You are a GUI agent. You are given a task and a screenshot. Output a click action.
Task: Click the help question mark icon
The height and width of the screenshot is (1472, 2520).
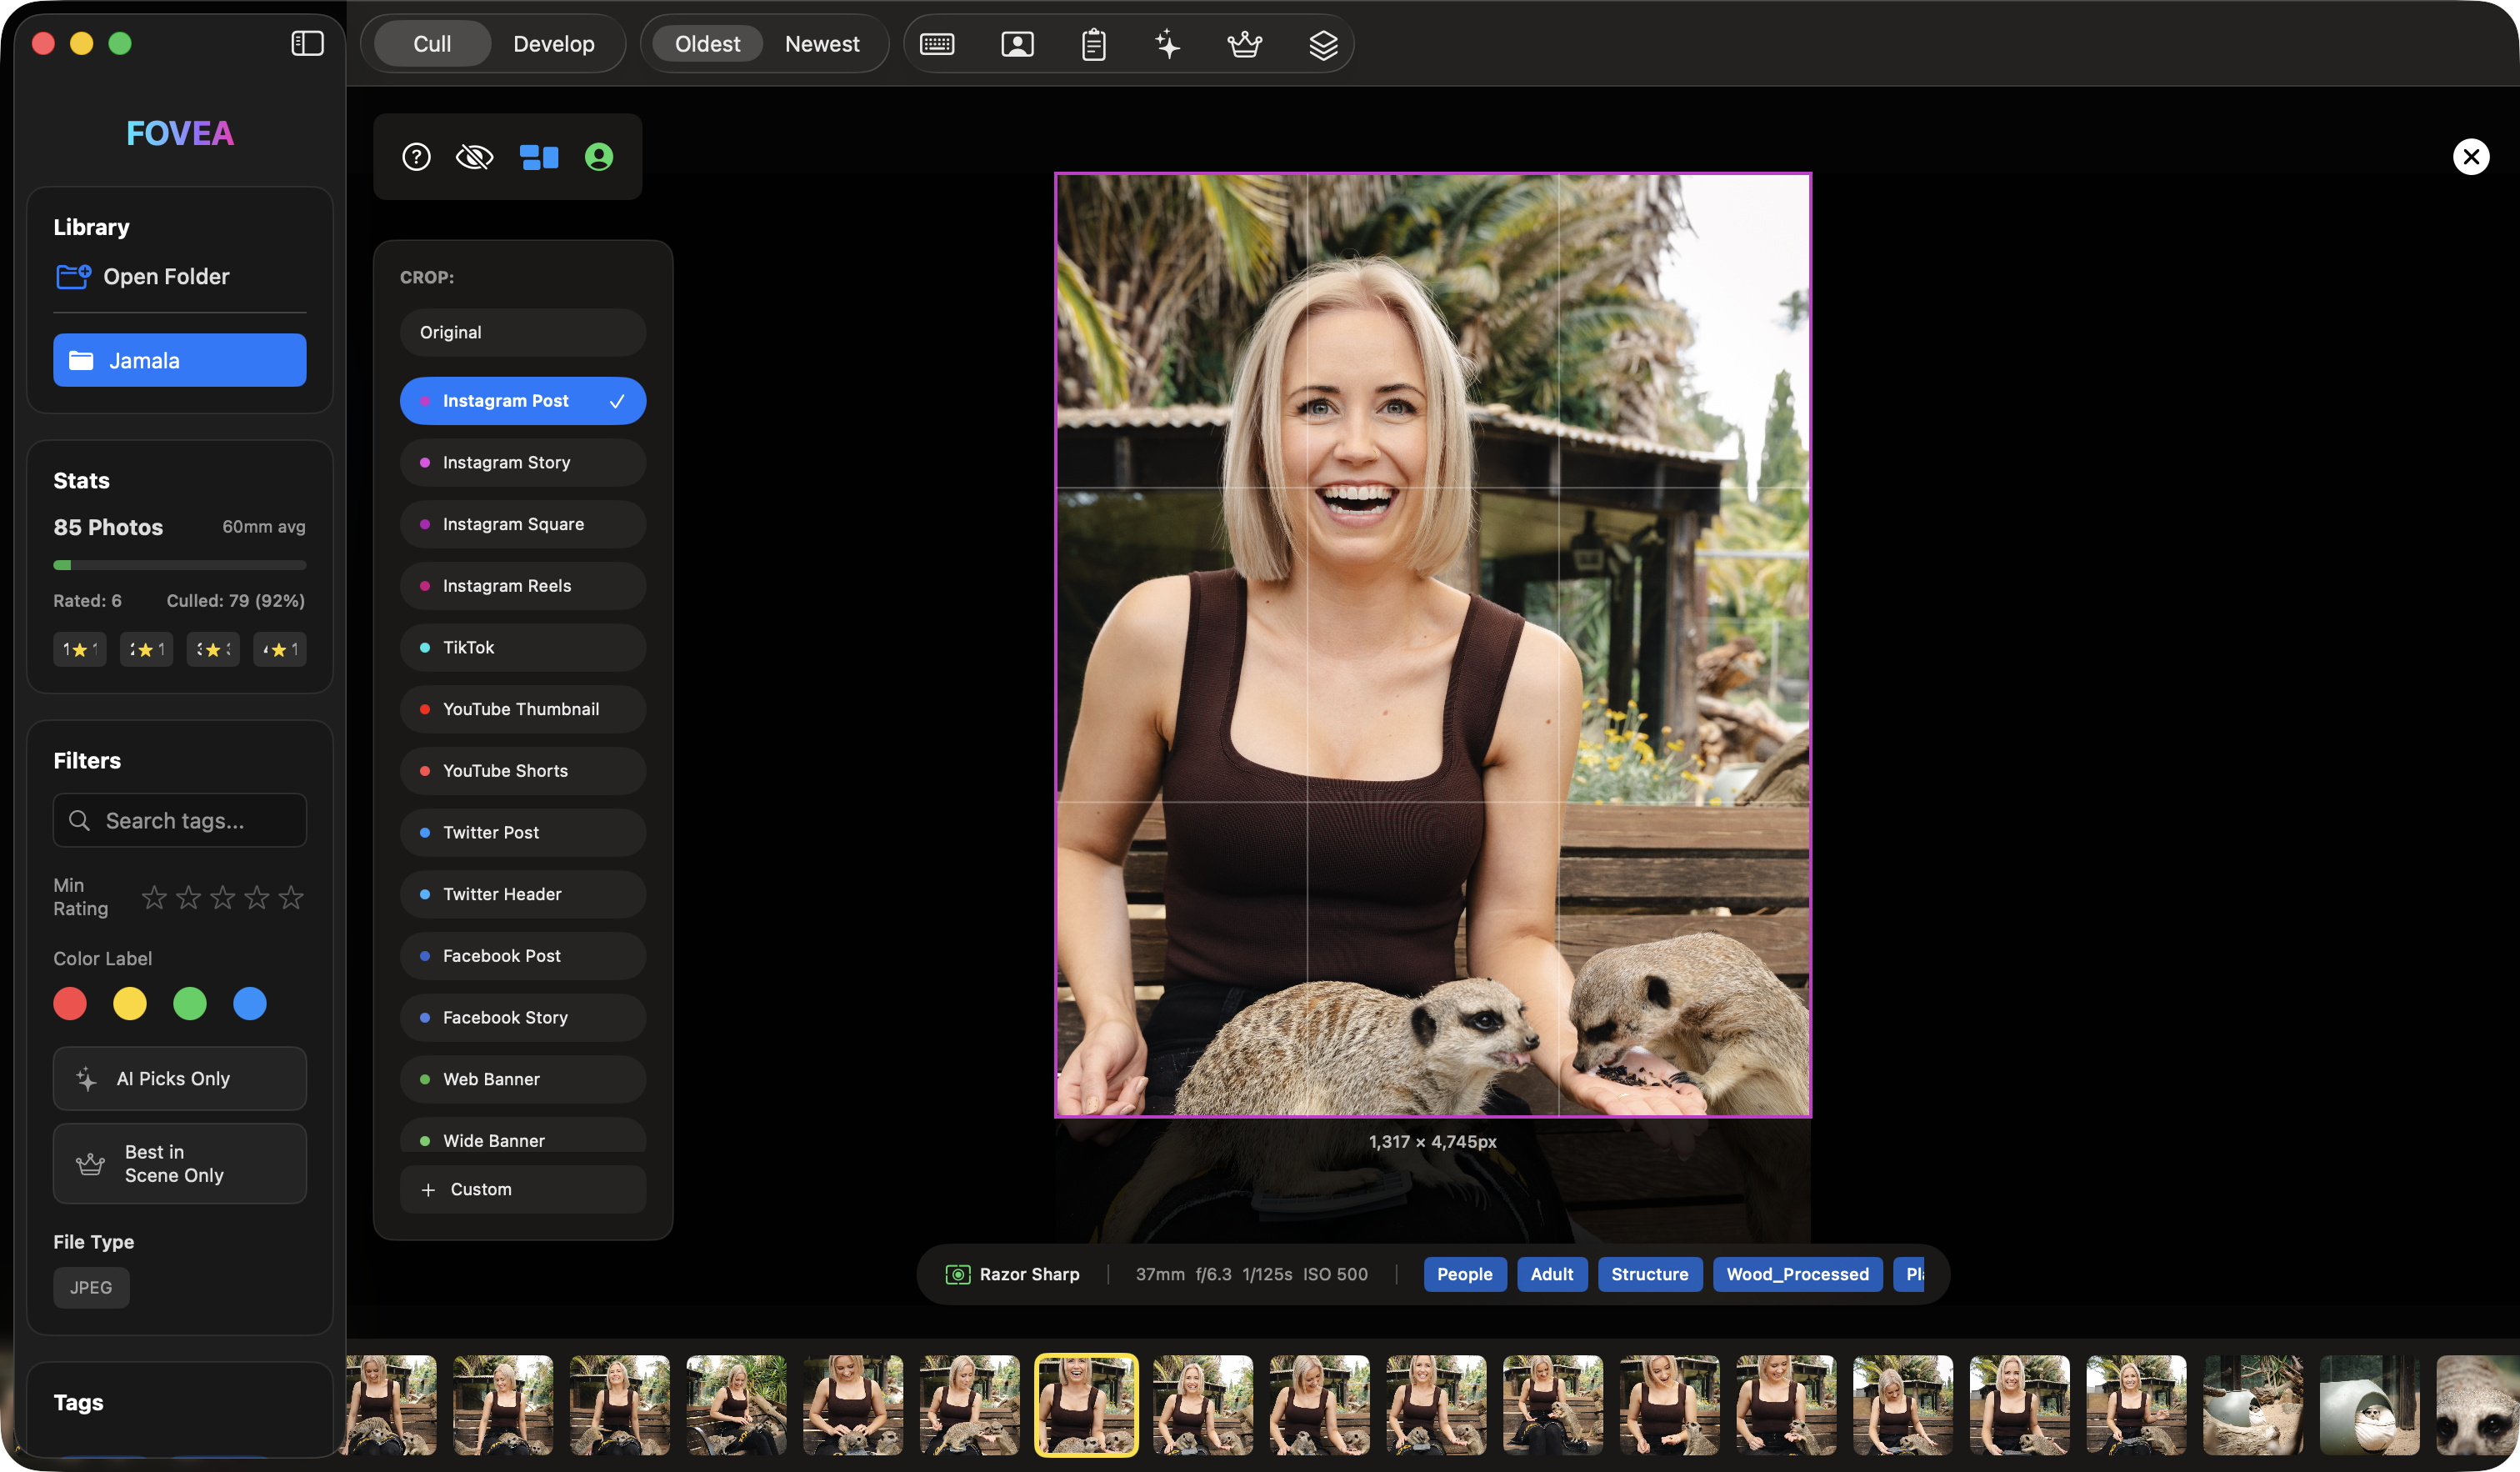click(x=416, y=157)
